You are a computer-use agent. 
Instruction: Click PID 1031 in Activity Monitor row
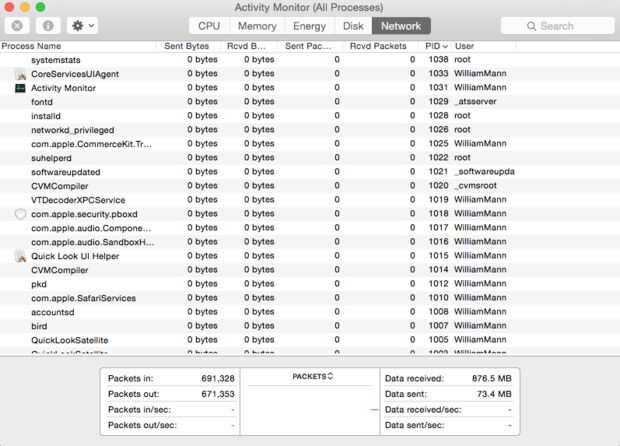[439, 87]
